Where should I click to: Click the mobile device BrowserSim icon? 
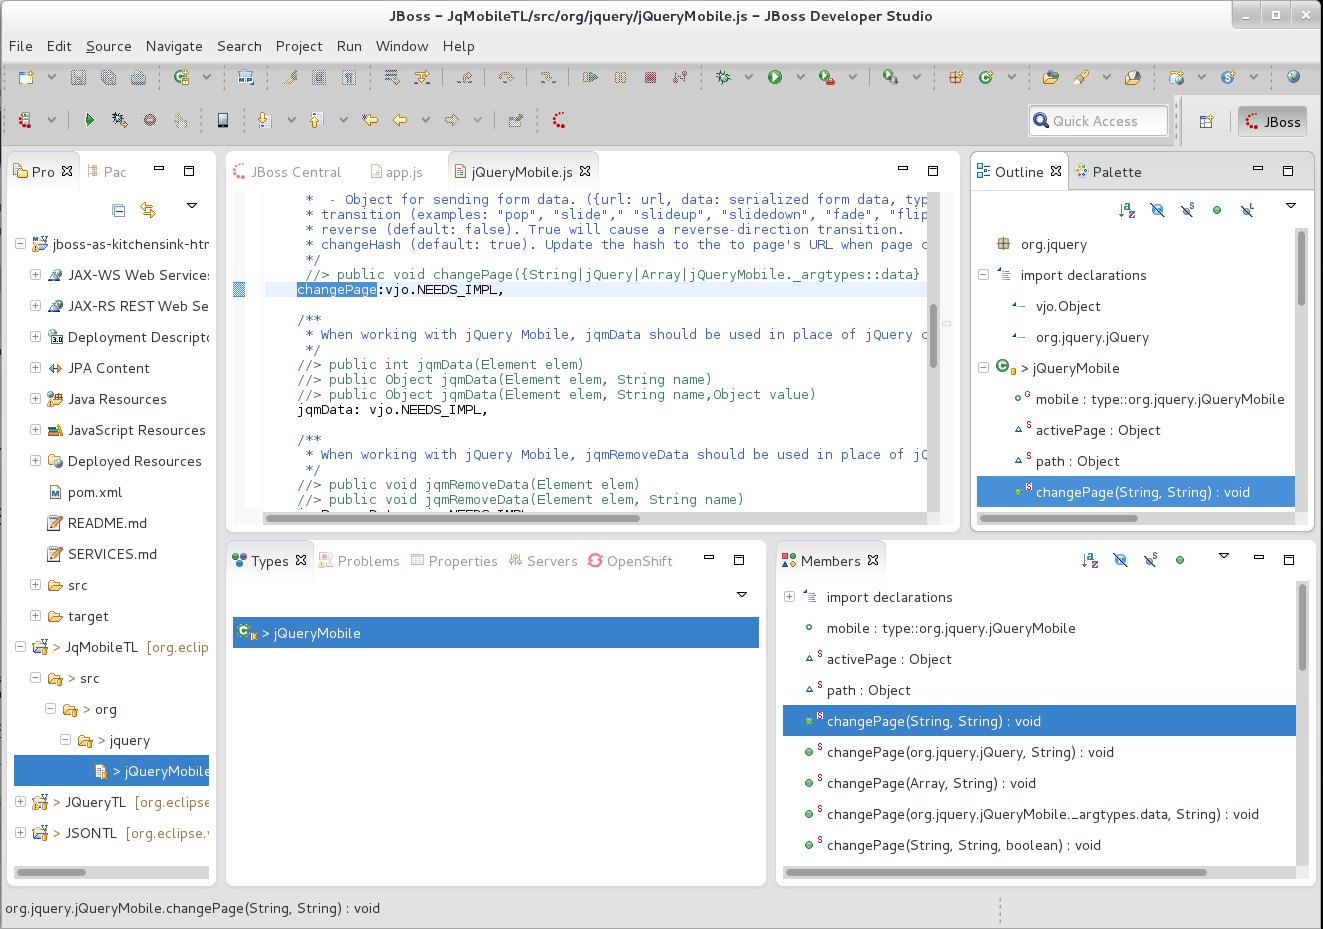(x=223, y=120)
